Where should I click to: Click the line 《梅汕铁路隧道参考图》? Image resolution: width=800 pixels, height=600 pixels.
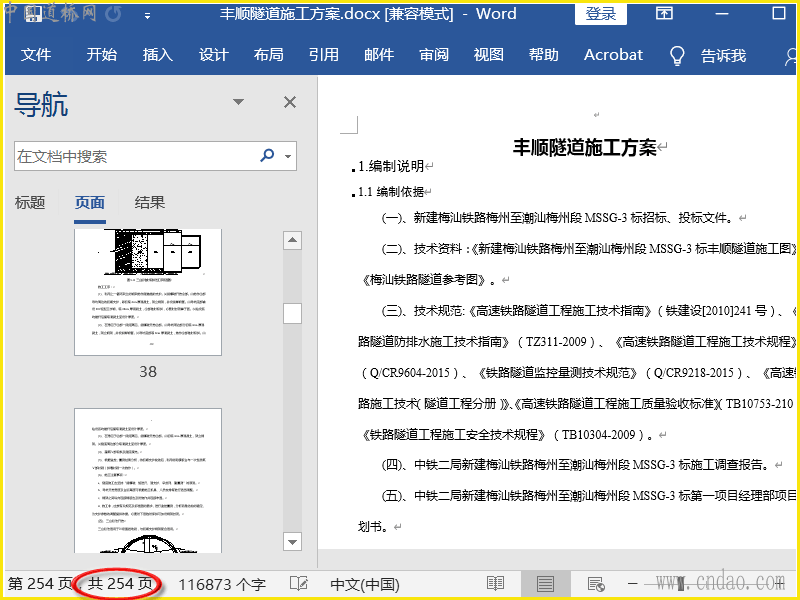(426, 280)
